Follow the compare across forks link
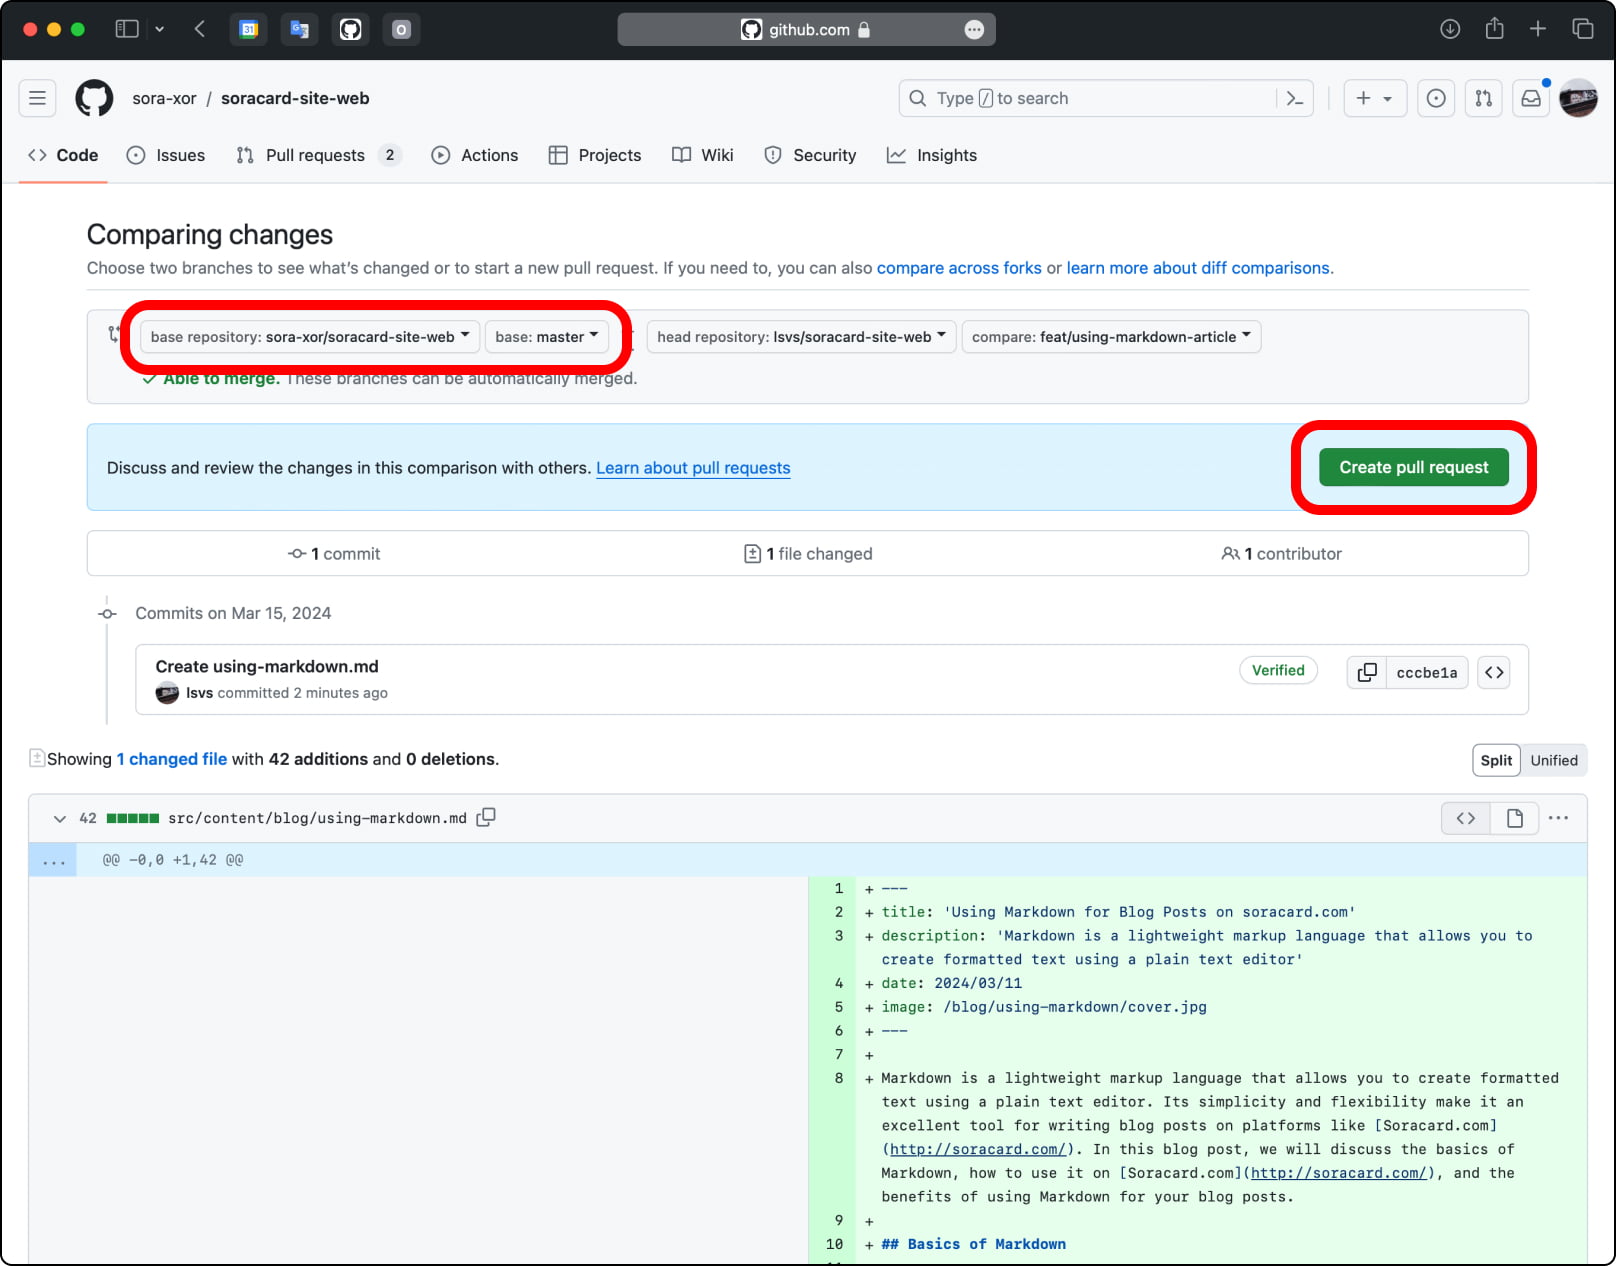The height and width of the screenshot is (1266, 1616). click(959, 268)
